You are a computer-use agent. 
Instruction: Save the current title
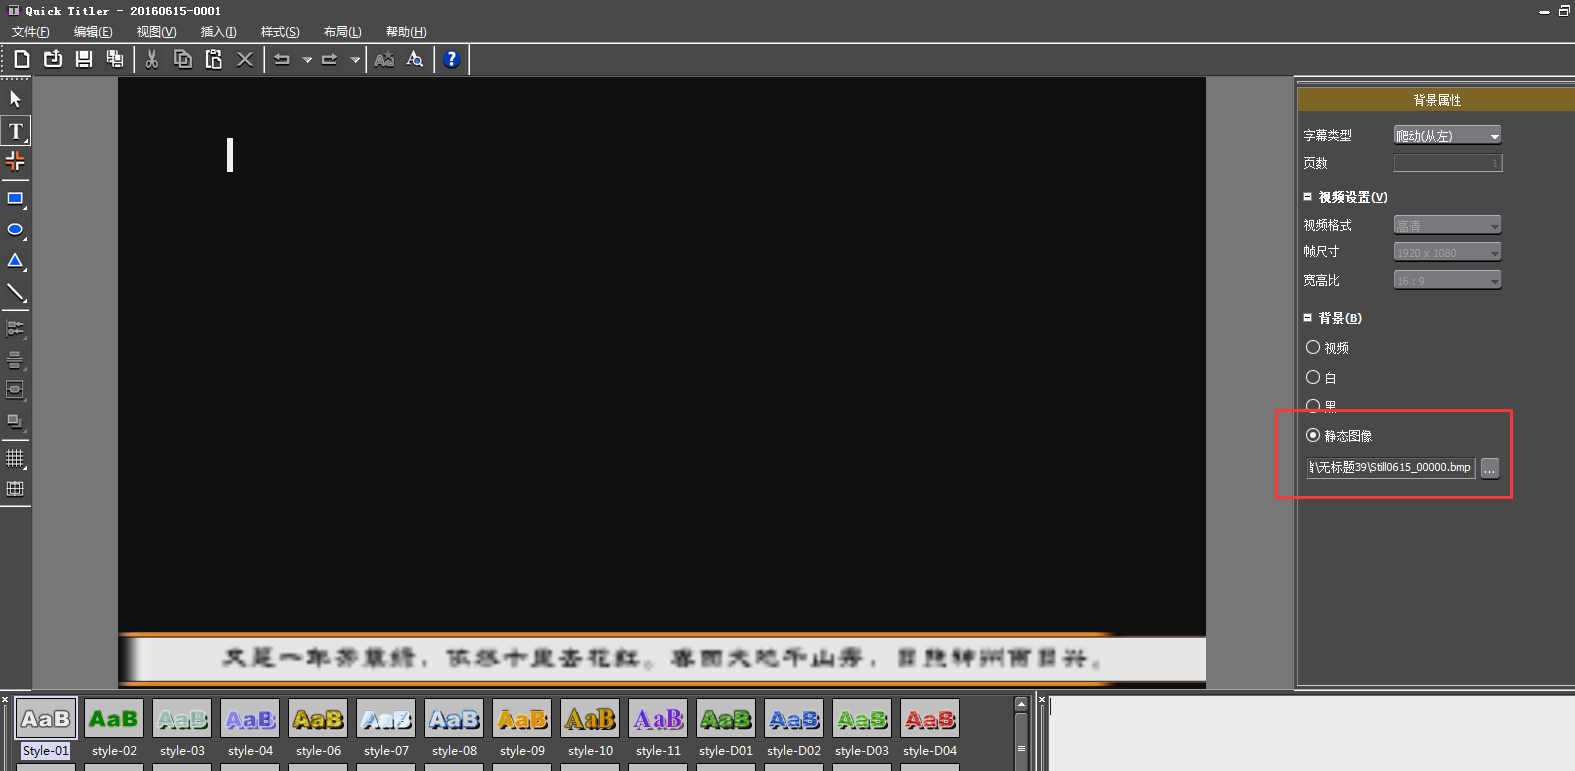84,59
